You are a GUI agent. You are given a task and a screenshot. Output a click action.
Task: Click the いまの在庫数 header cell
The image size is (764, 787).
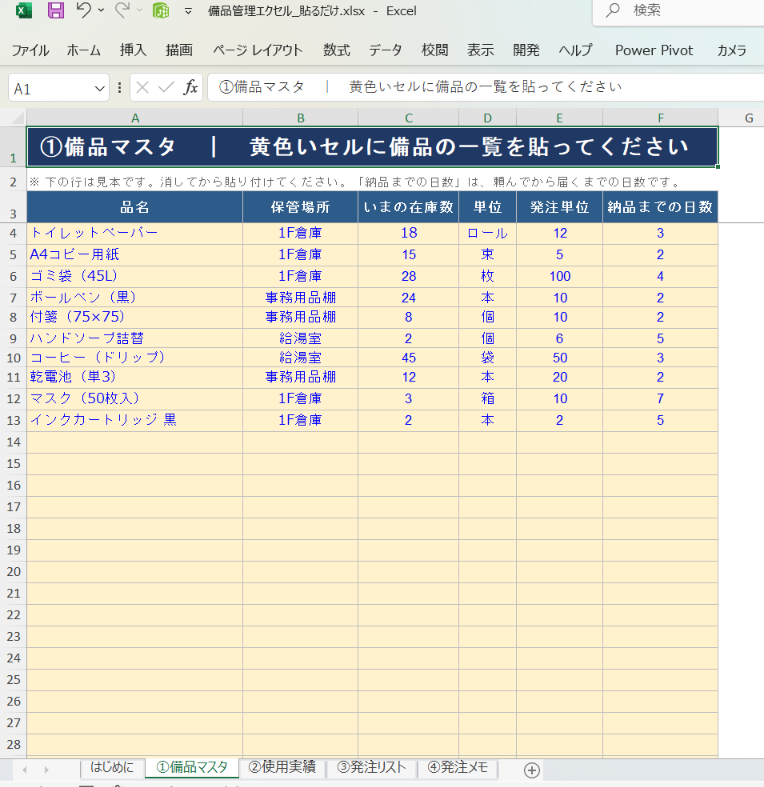(x=408, y=207)
